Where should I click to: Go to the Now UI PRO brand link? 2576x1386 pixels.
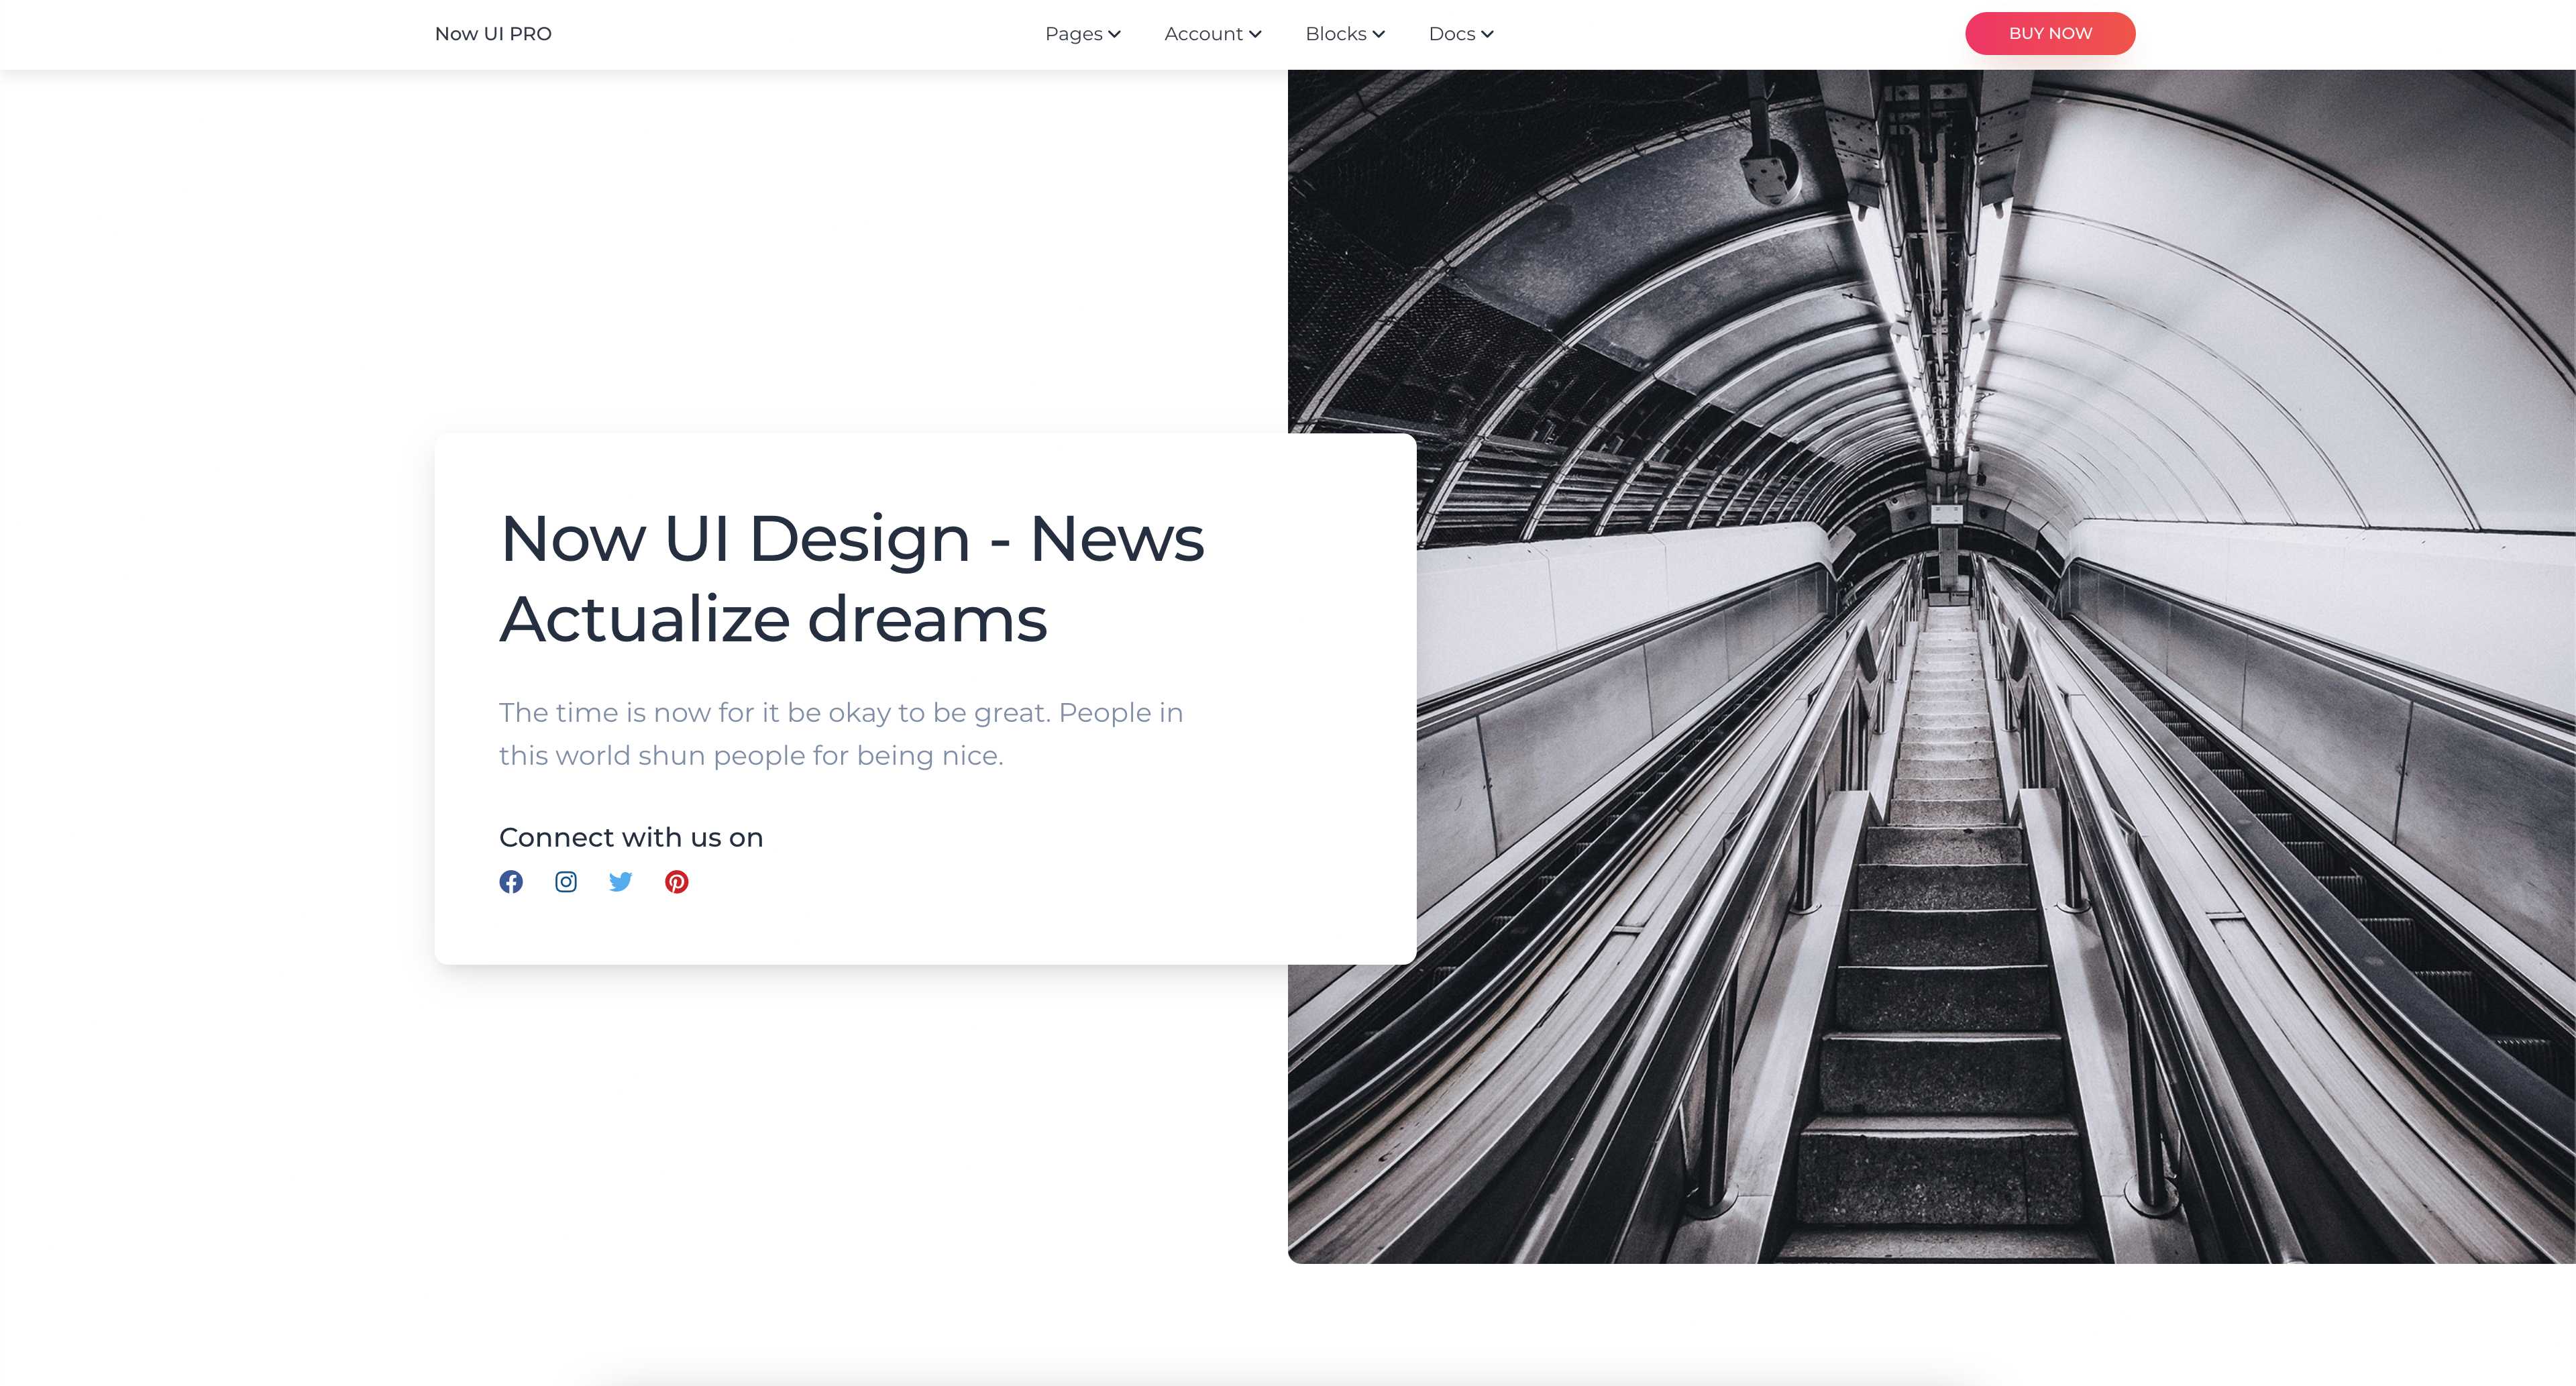pos(493,34)
